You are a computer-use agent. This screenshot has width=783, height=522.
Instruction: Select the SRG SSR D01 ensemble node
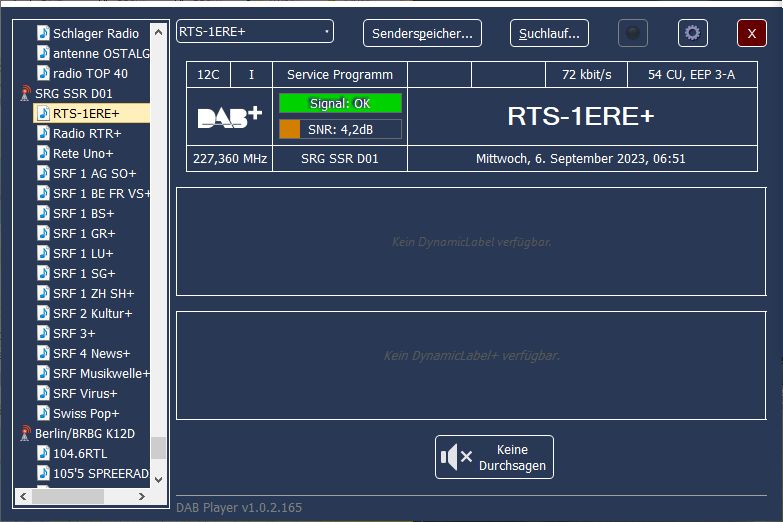73,93
